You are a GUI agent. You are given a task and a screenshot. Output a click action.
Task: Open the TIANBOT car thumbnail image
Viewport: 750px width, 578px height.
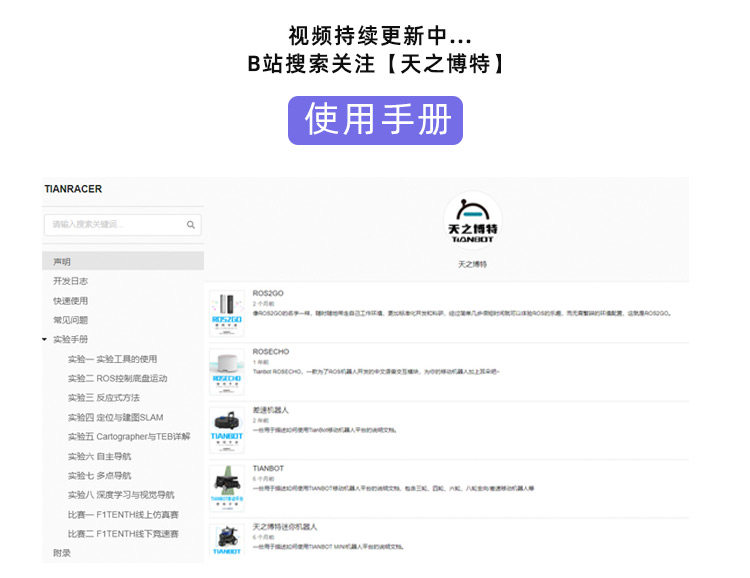coord(227,489)
